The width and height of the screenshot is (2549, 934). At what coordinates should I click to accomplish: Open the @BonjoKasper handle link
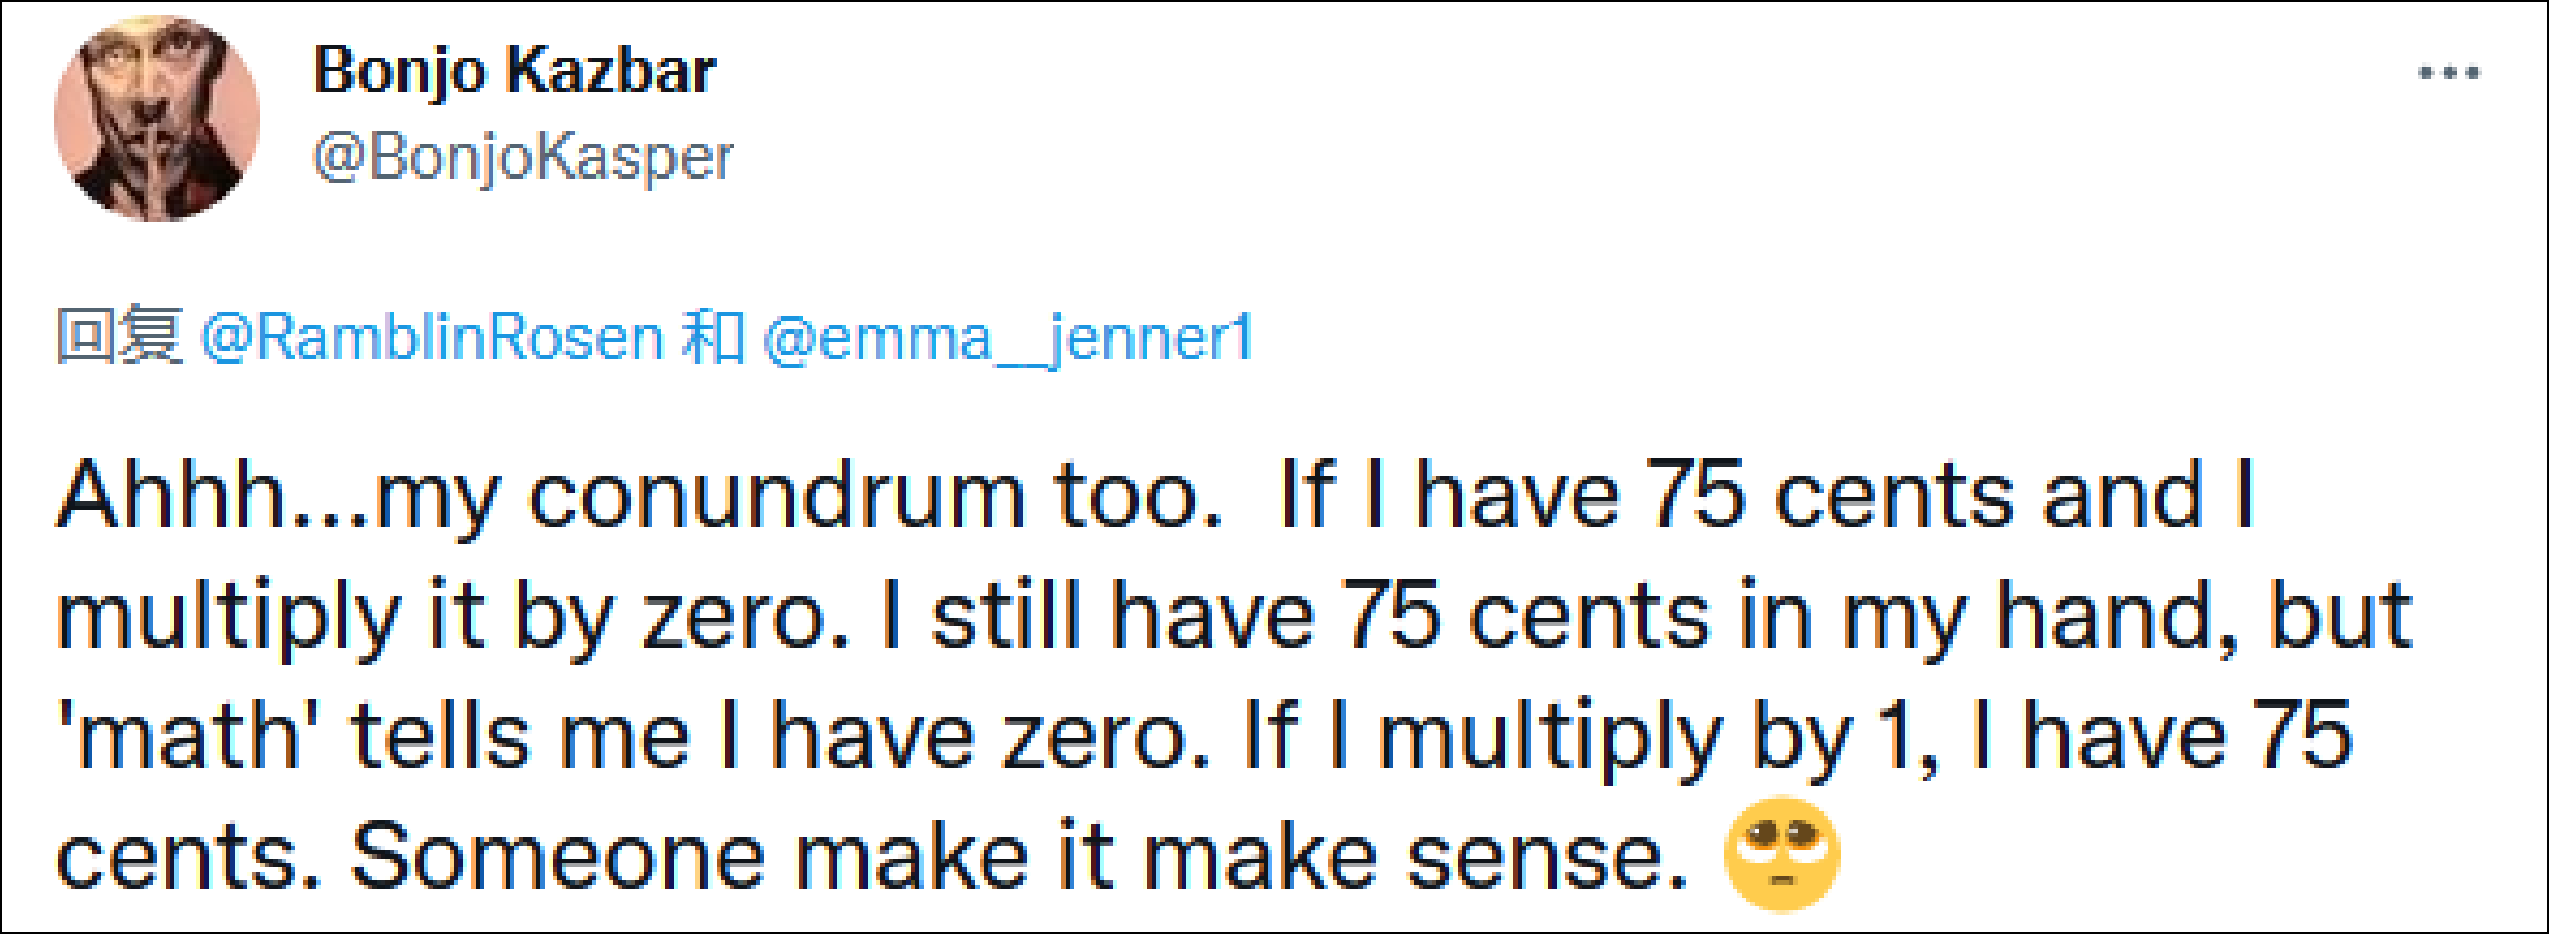(523, 158)
